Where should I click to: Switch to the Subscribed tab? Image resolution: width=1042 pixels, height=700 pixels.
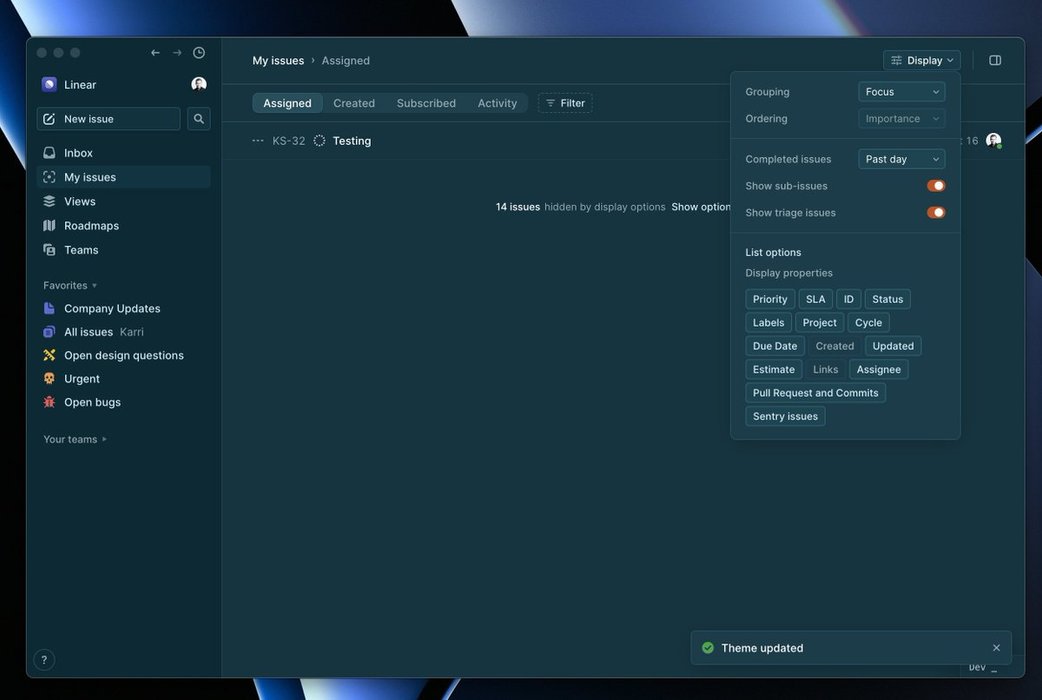[x=426, y=103]
